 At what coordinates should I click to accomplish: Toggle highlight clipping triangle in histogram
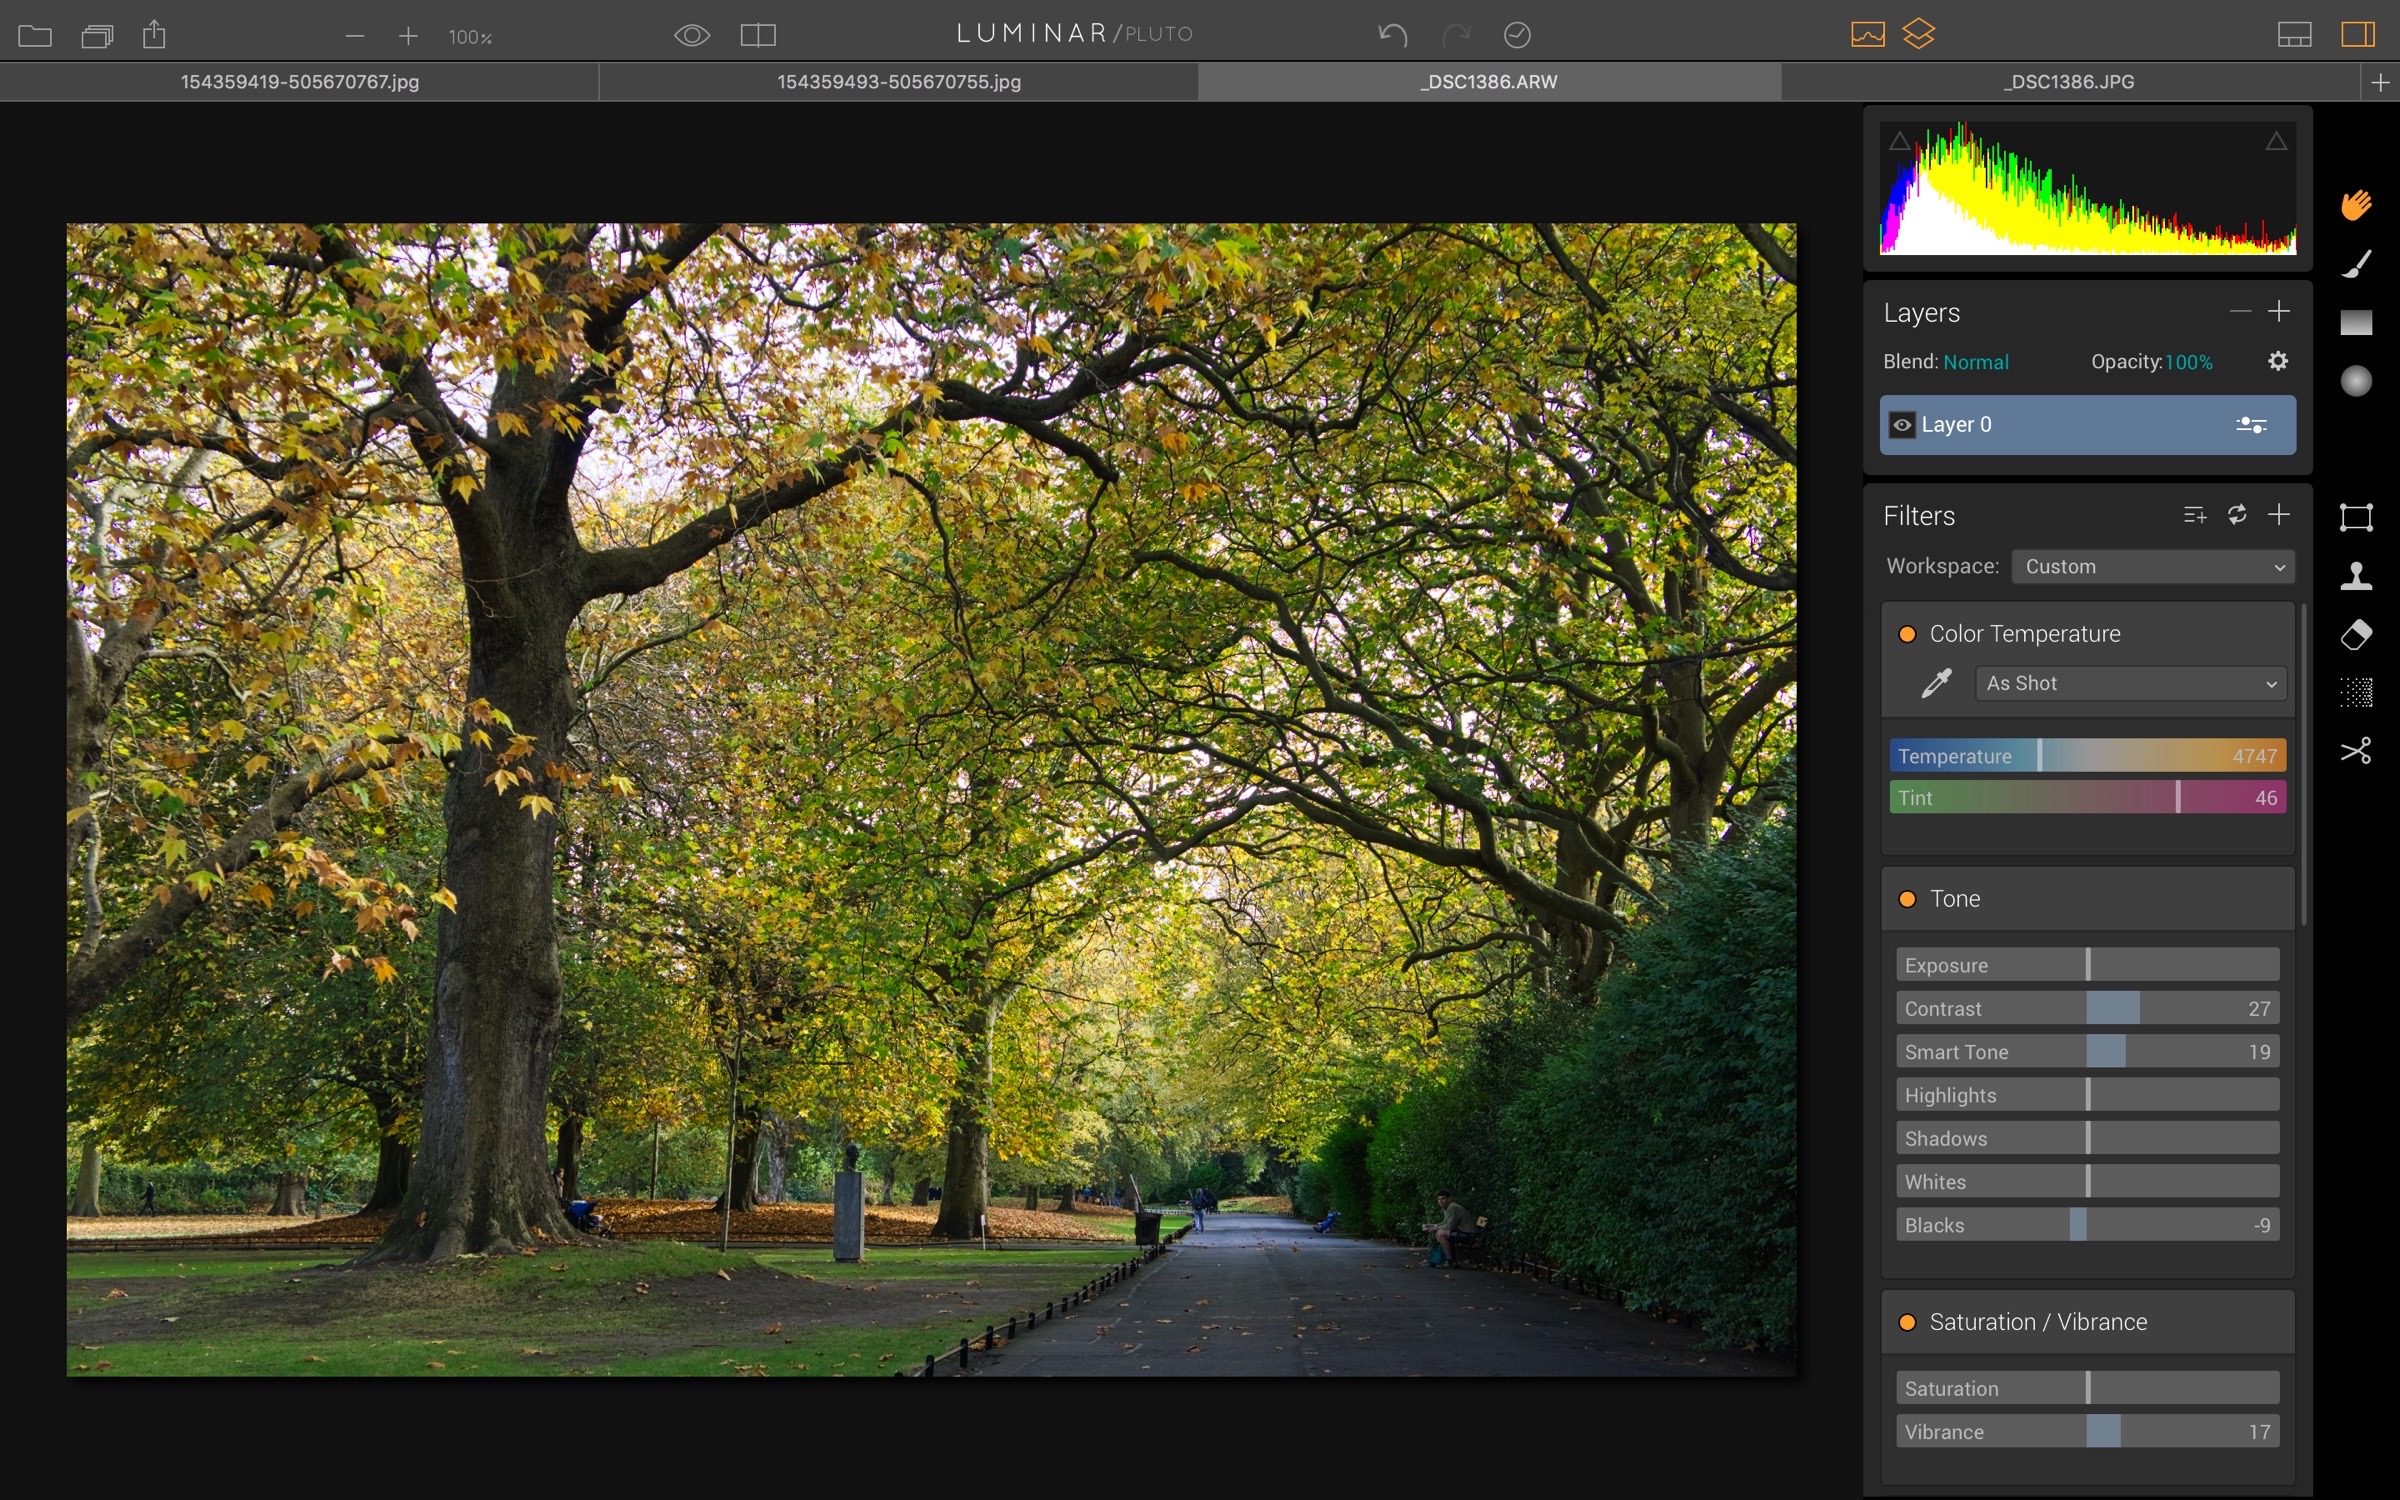pyautogui.click(x=2276, y=142)
